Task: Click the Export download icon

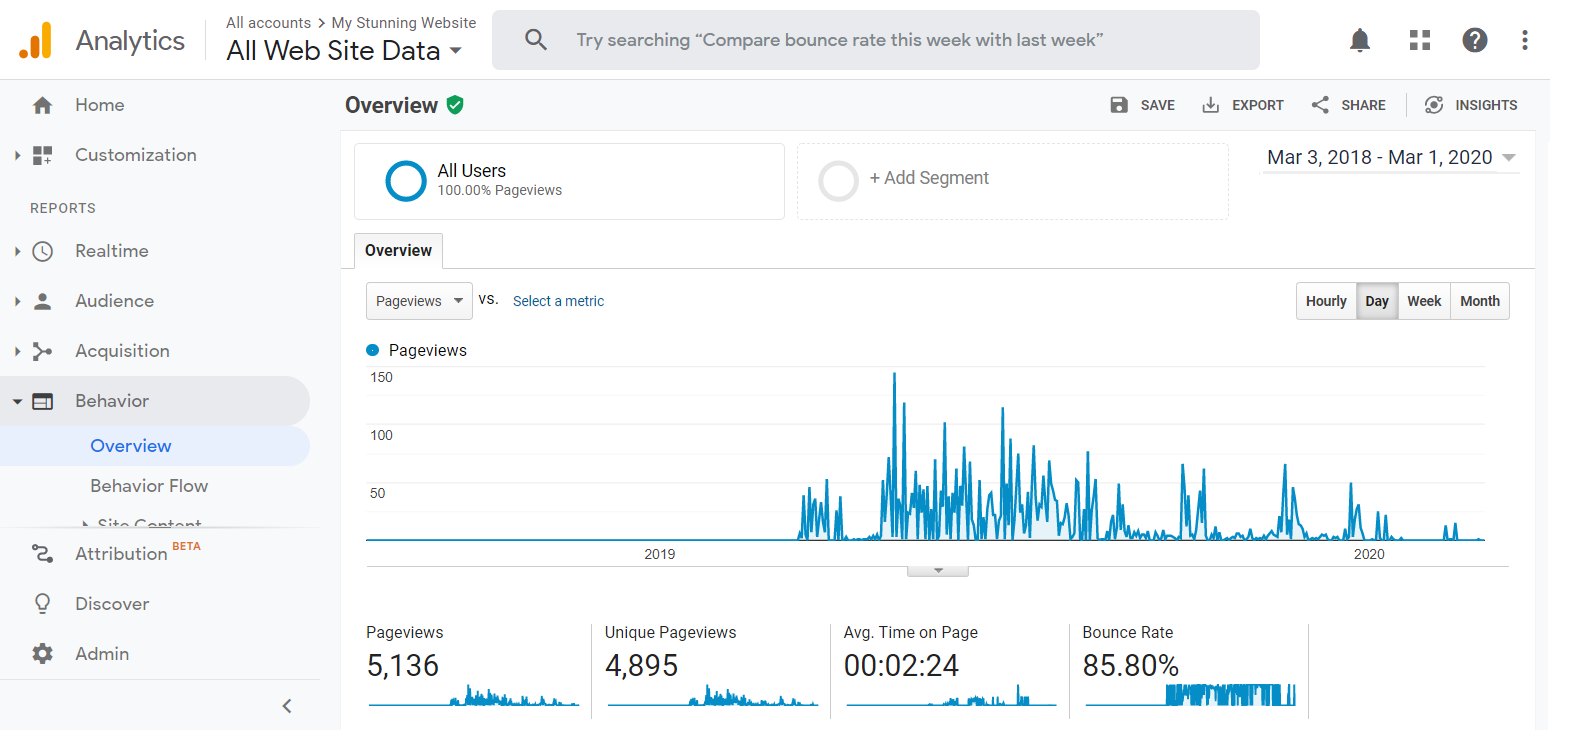Action: click(1210, 105)
